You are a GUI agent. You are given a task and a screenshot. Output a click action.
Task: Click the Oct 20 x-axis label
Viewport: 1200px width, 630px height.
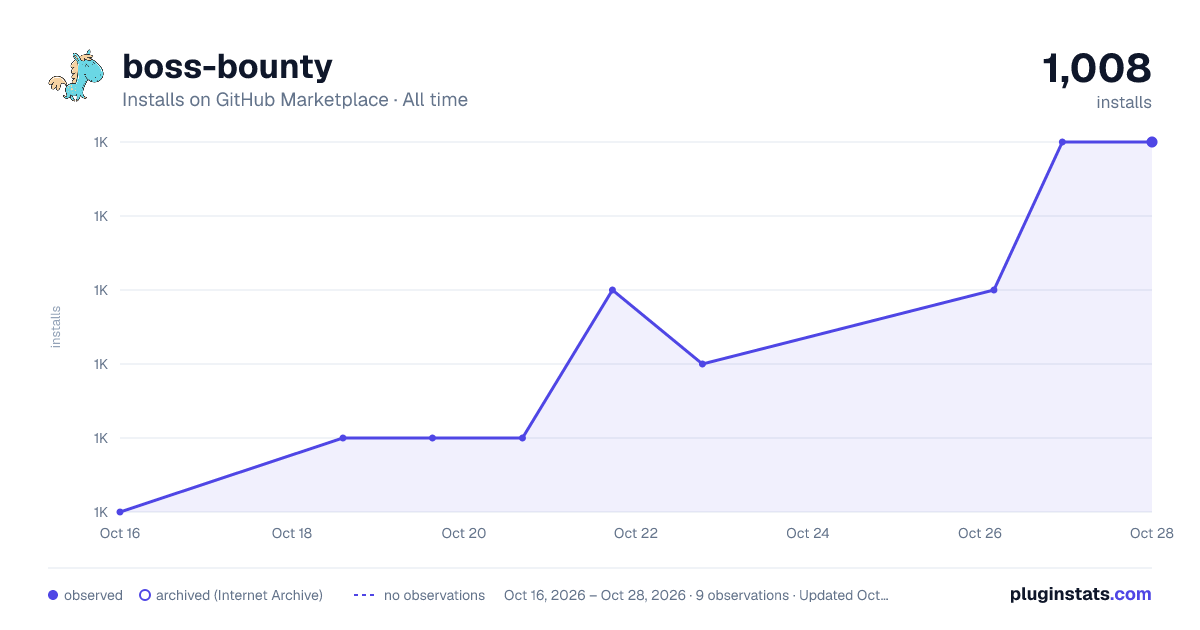pos(464,533)
